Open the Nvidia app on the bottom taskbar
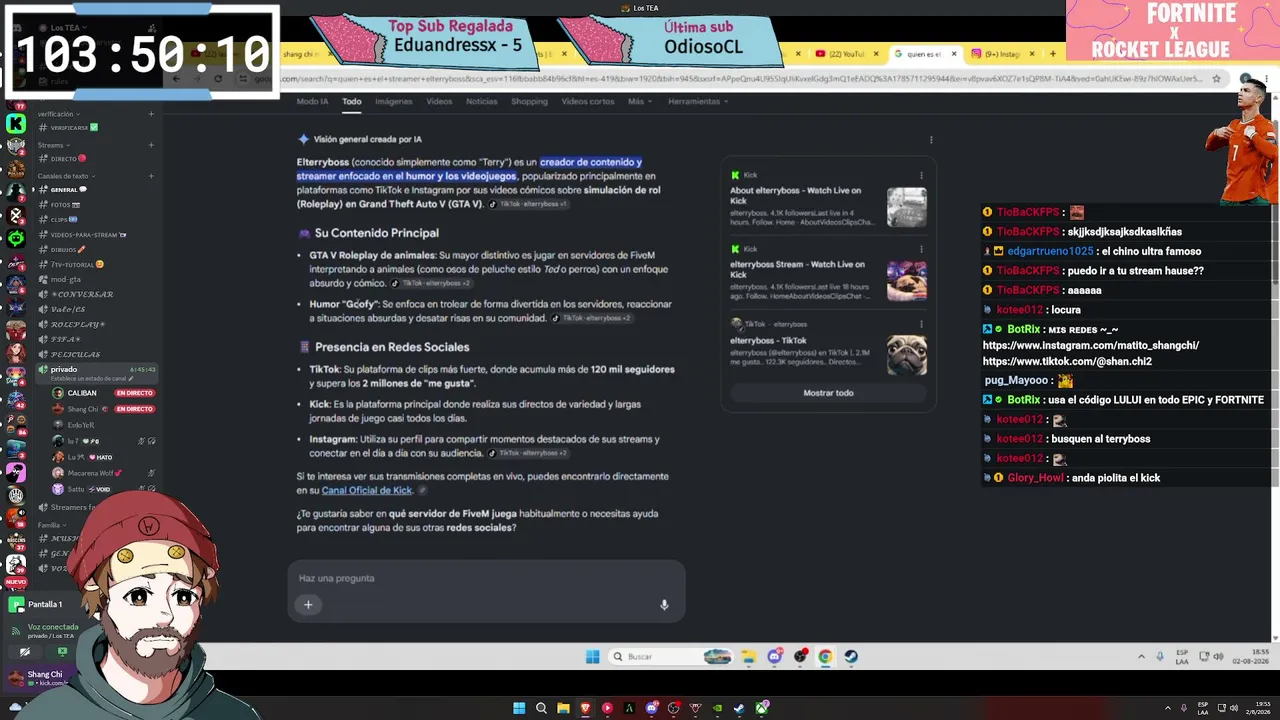 coord(717,708)
